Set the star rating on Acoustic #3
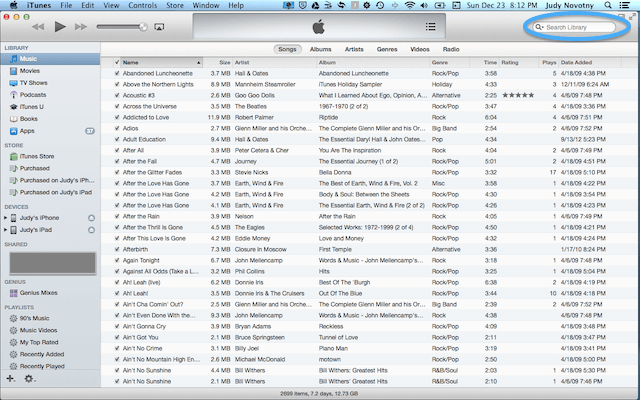 518,96
